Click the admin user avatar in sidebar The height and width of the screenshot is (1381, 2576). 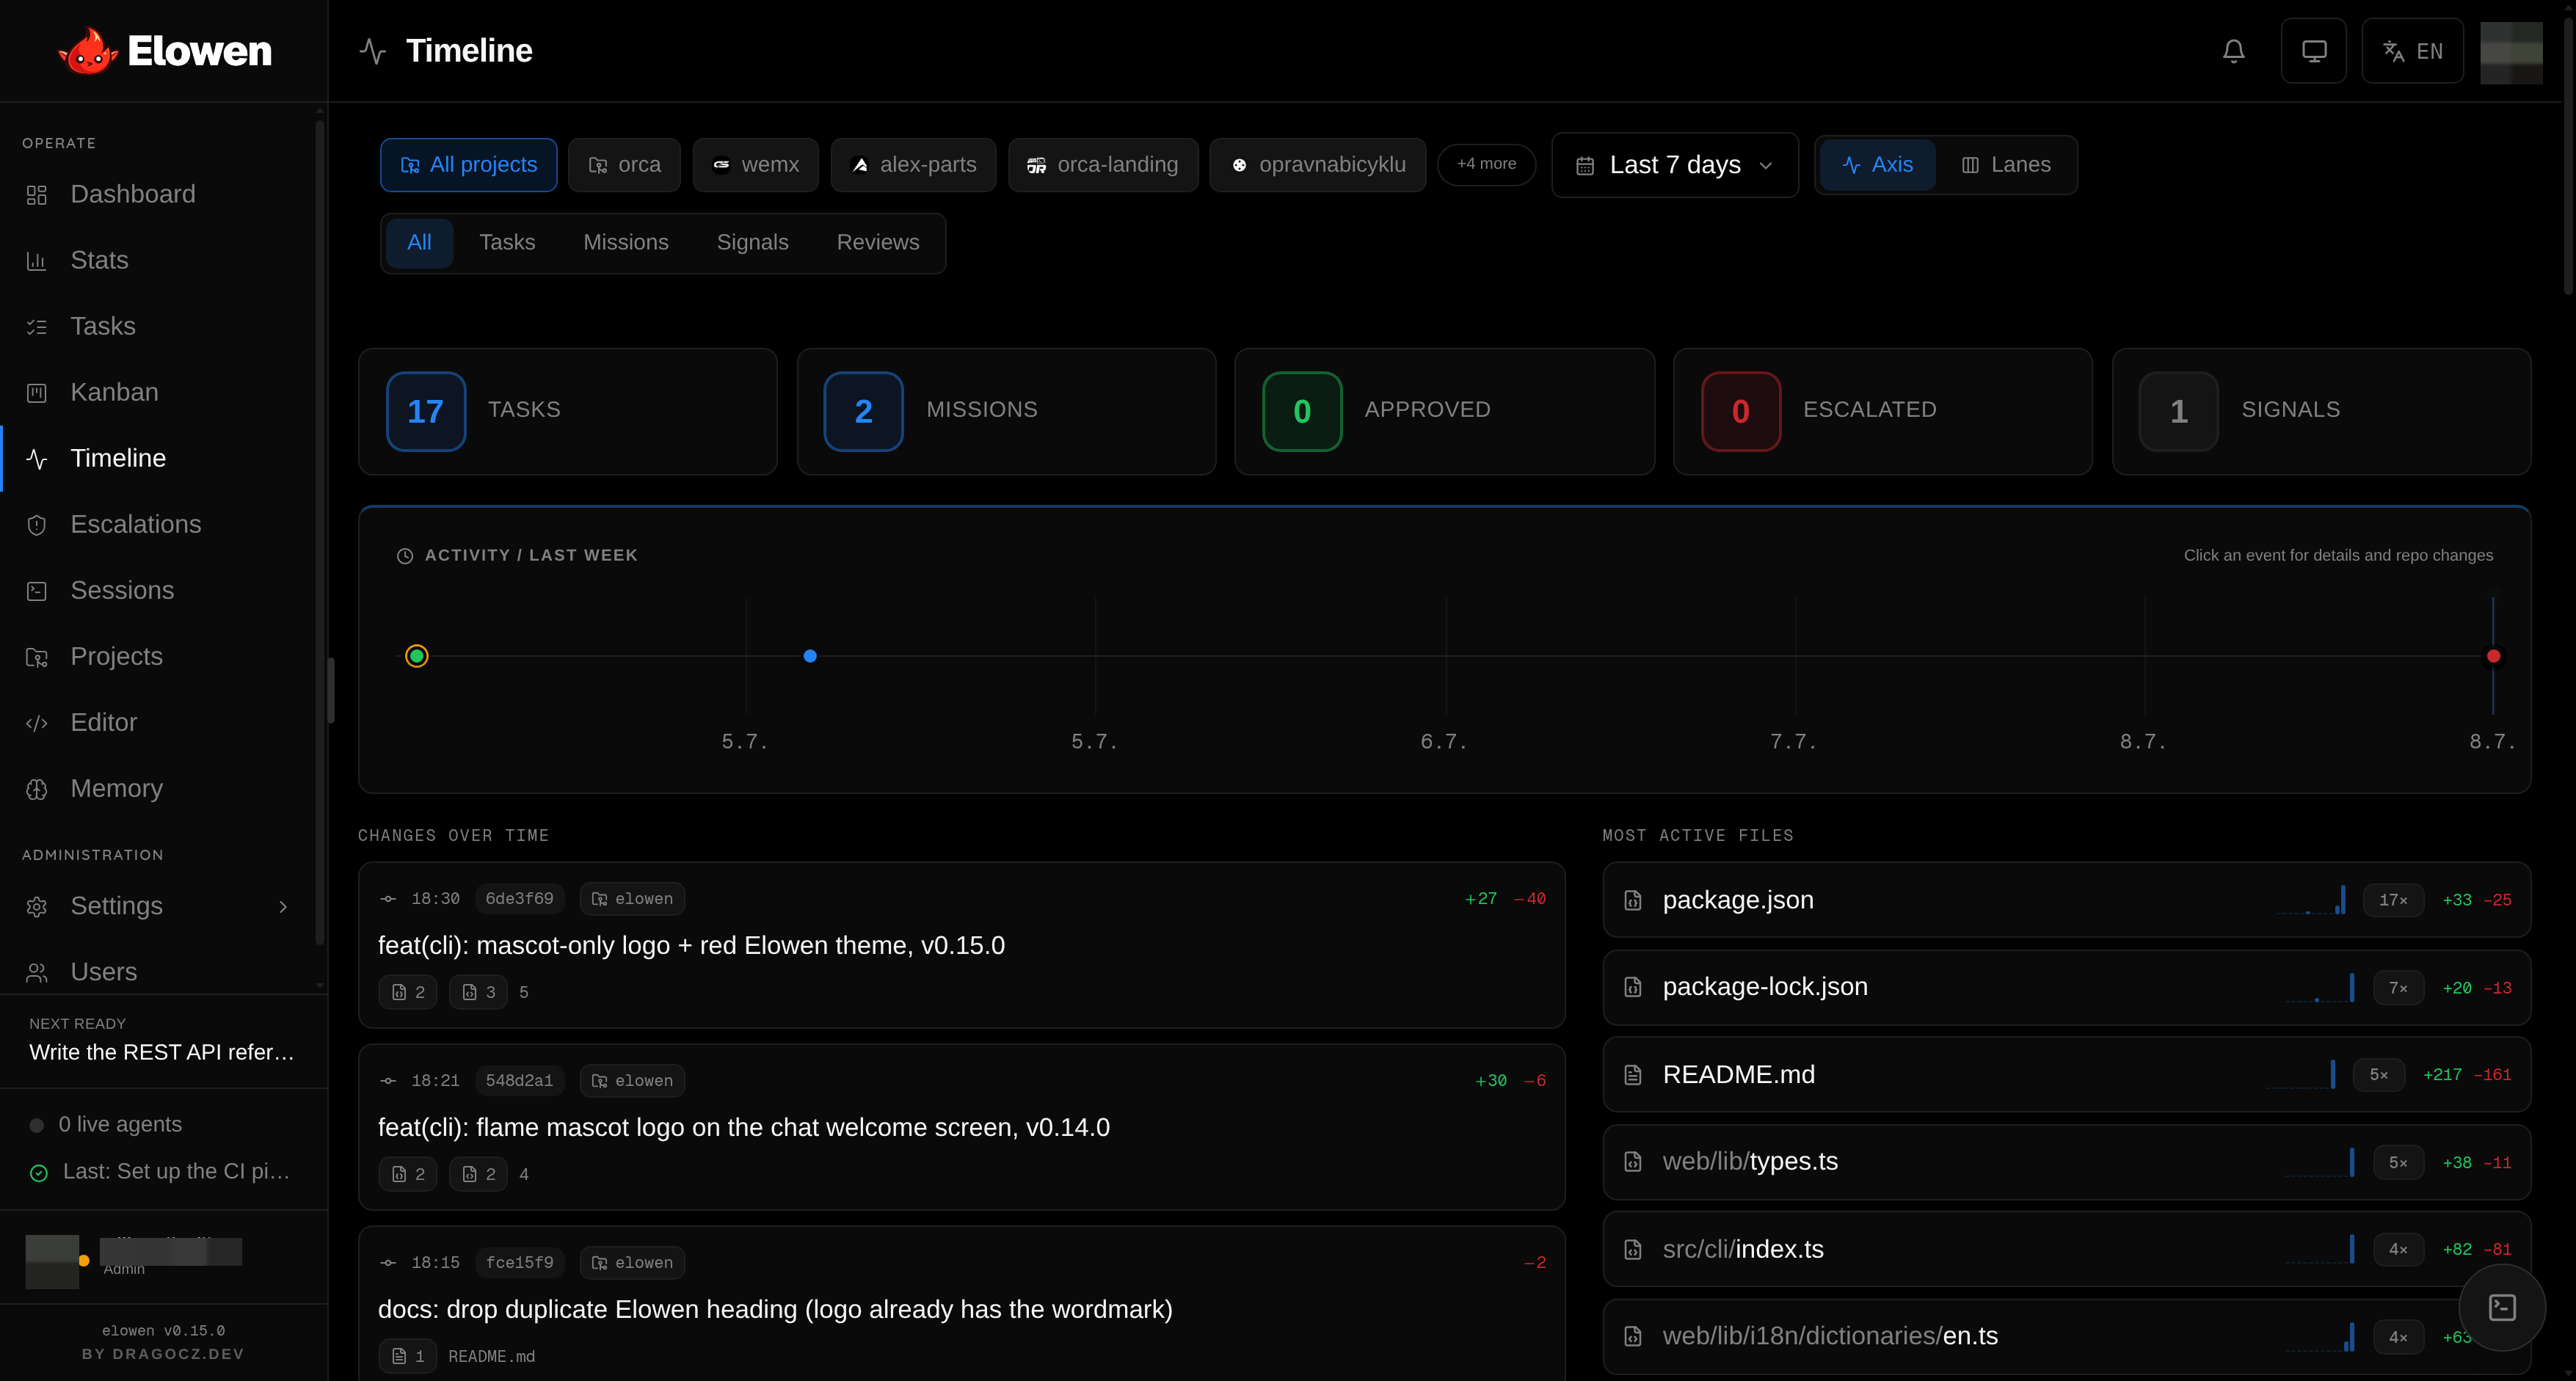(52, 1261)
